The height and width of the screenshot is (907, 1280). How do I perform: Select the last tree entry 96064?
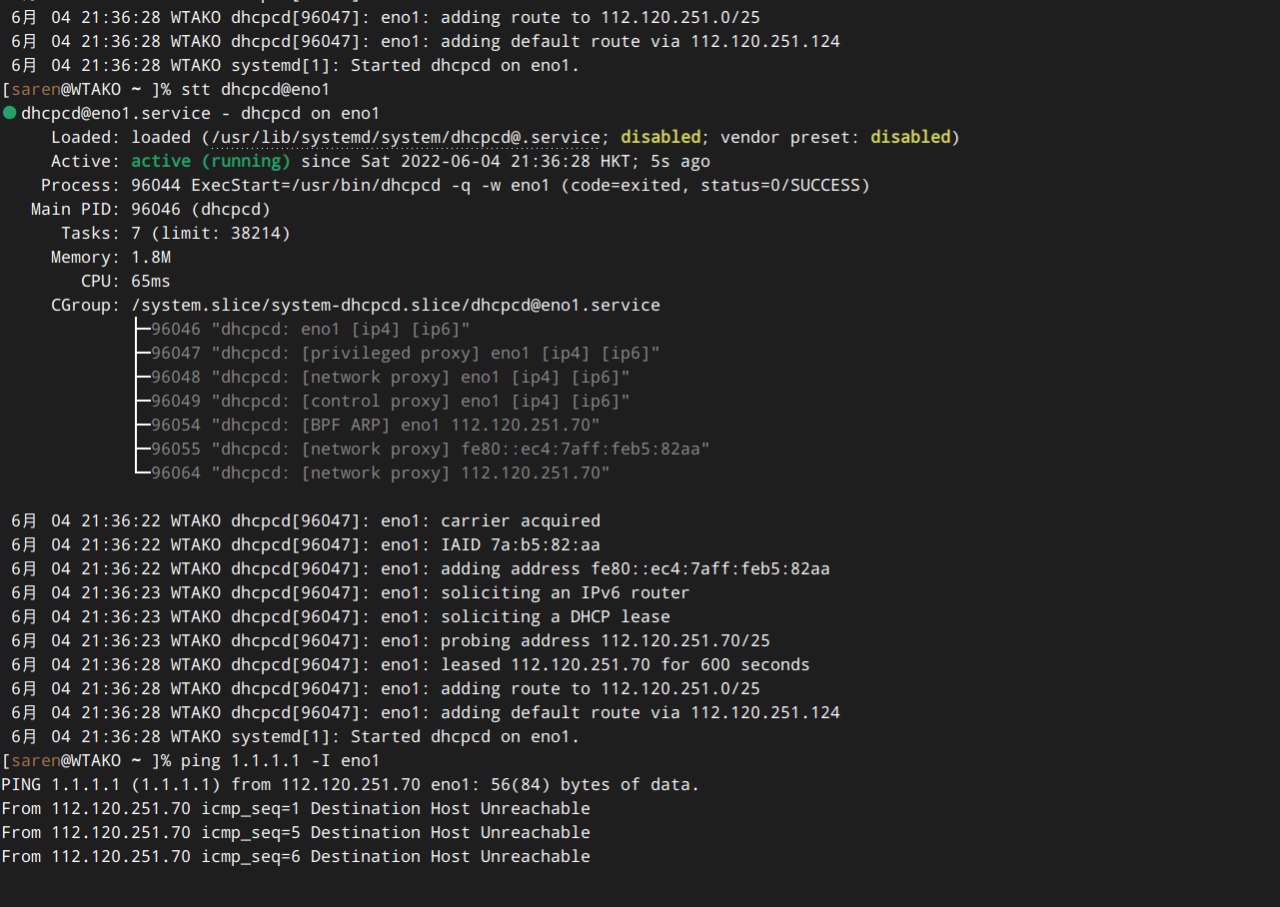[x=380, y=473]
